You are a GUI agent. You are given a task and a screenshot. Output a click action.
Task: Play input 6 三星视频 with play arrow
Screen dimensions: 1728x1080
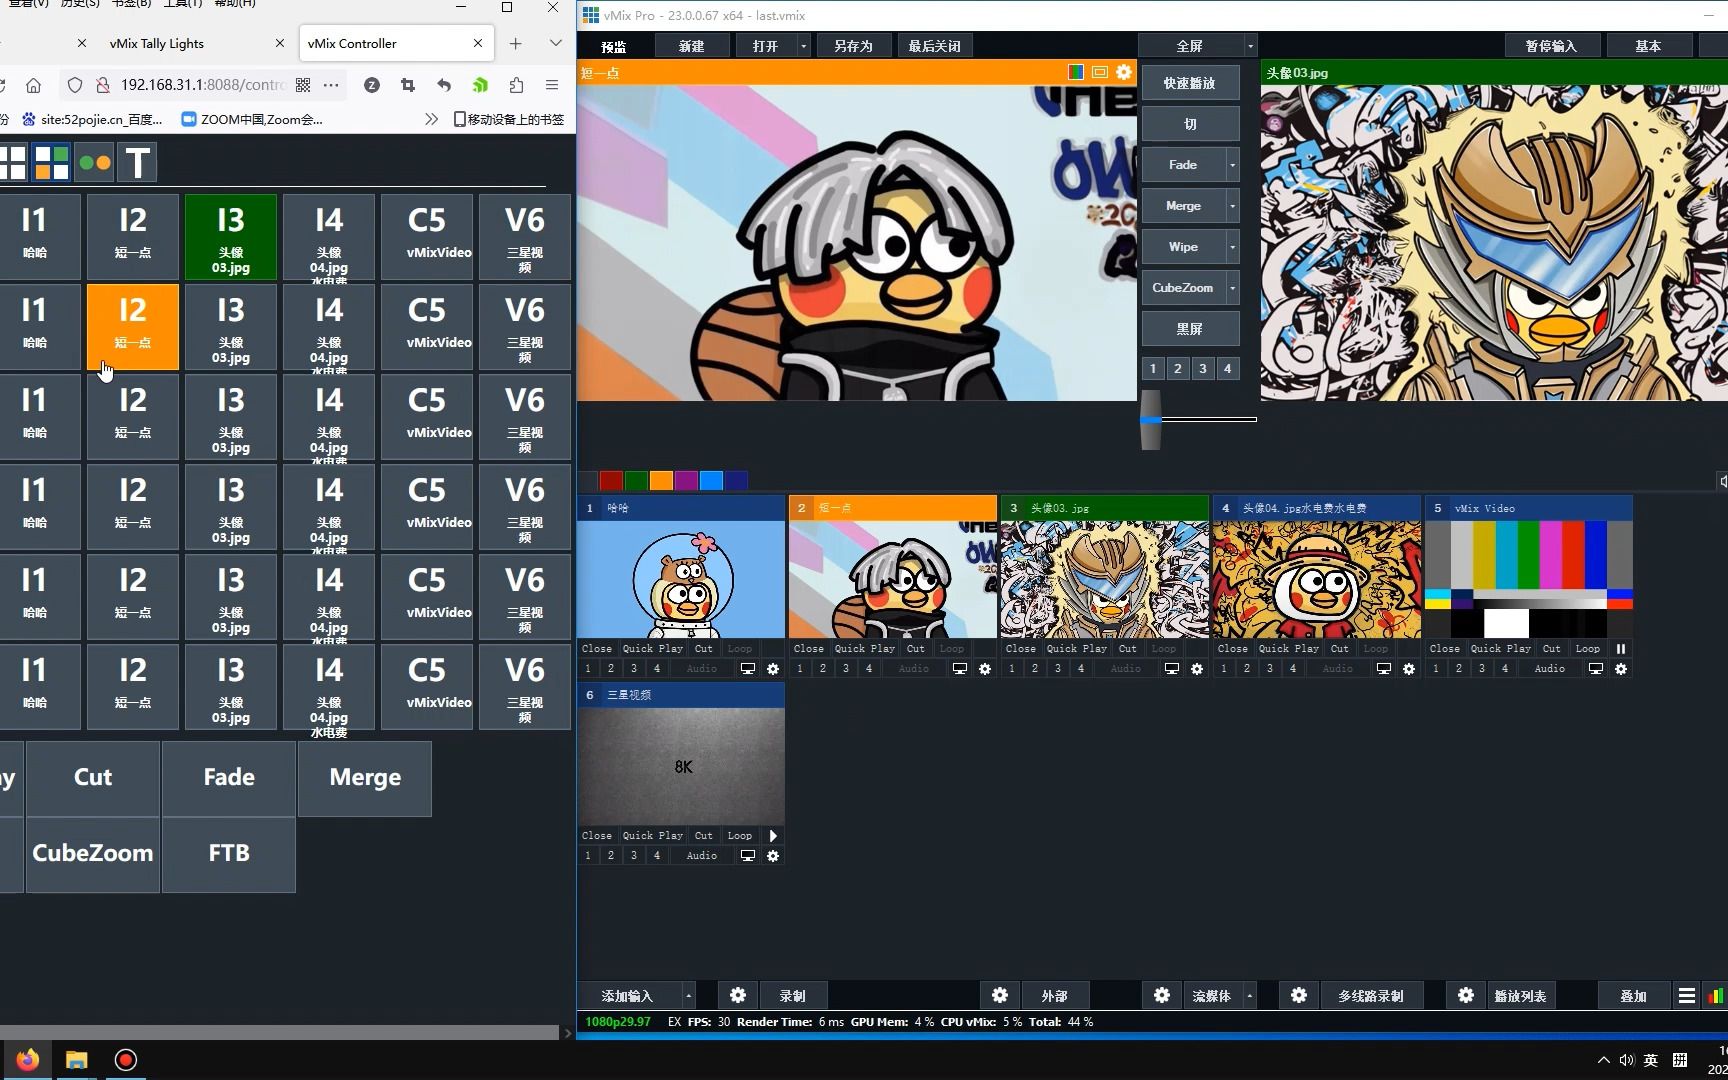click(773, 836)
